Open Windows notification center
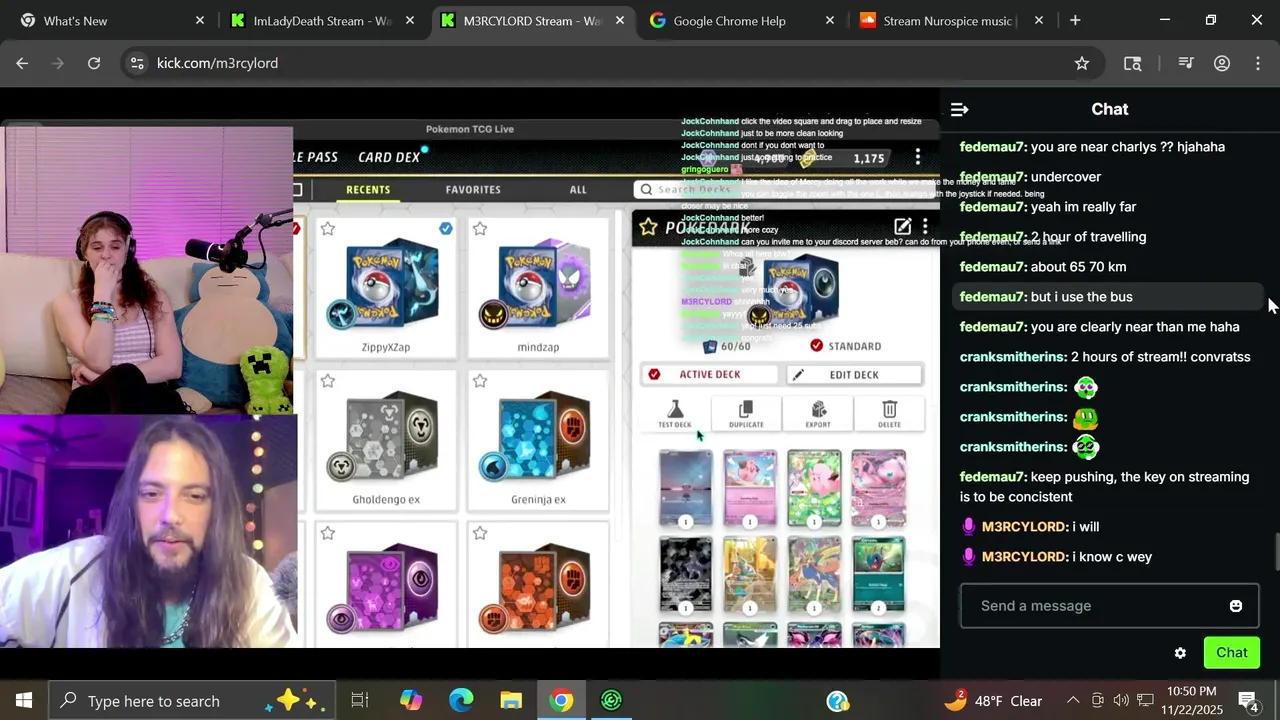The width and height of the screenshot is (1280, 720). tap(1248, 701)
